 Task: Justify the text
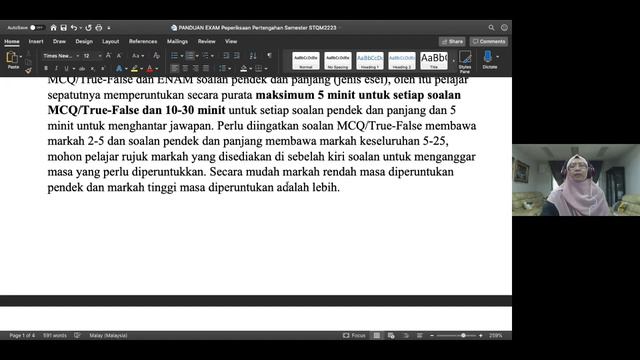click(206, 69)
